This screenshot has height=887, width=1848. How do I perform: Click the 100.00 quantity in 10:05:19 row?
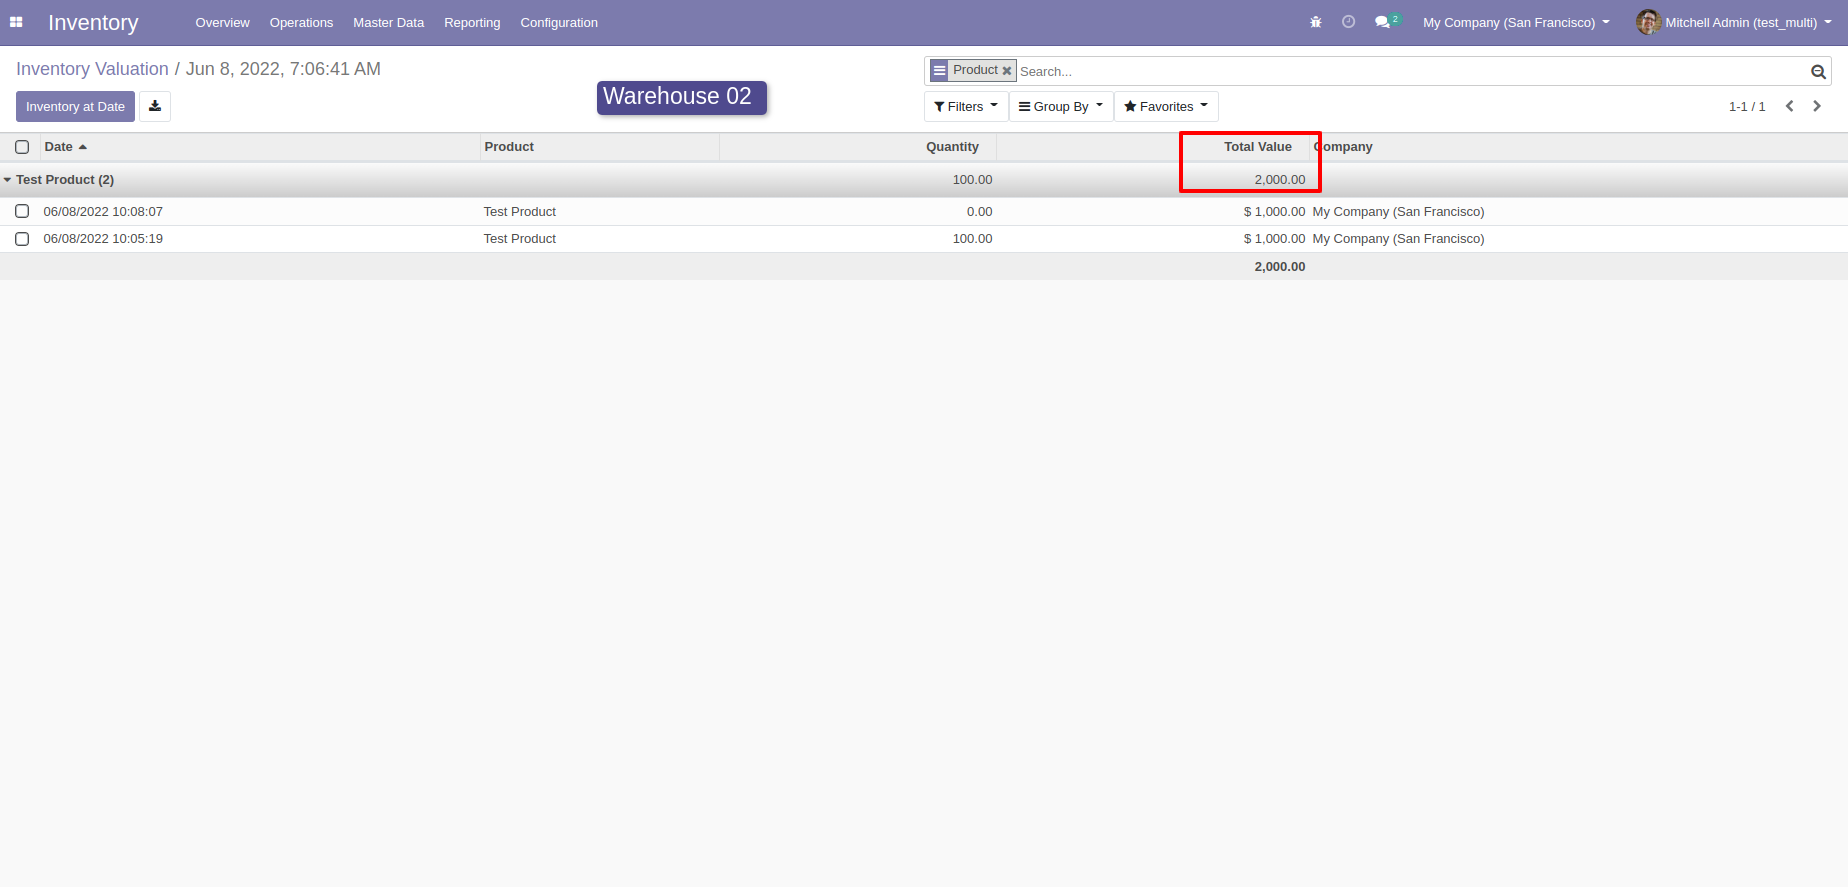[x=972, y=239]
